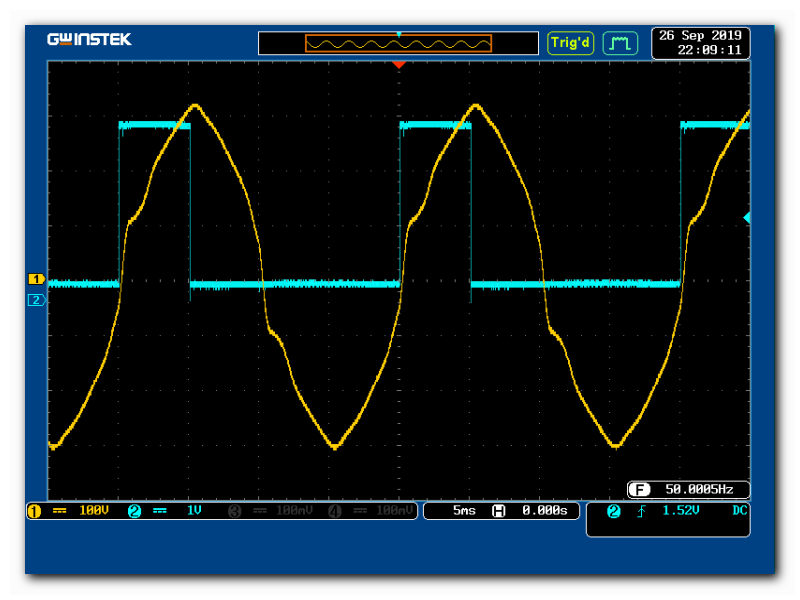Click the Trig'd status indicator
This screenshot has height=600, width=800.
point(571,43)
